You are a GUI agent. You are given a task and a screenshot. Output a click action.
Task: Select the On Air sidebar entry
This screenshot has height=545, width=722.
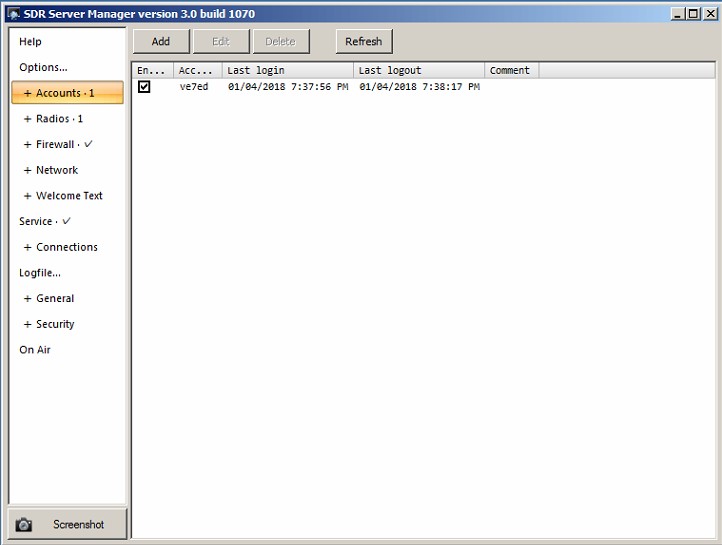pyautogui.click(x=35, y=350)
